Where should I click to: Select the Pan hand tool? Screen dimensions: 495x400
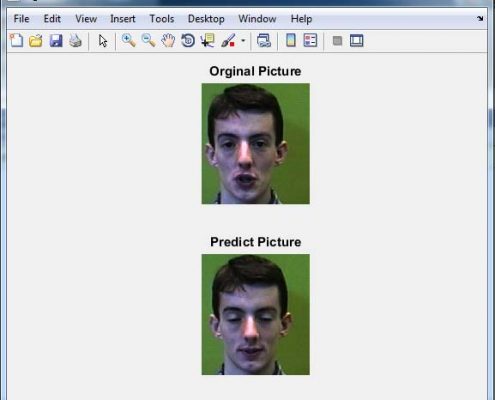tap(168, 41)
